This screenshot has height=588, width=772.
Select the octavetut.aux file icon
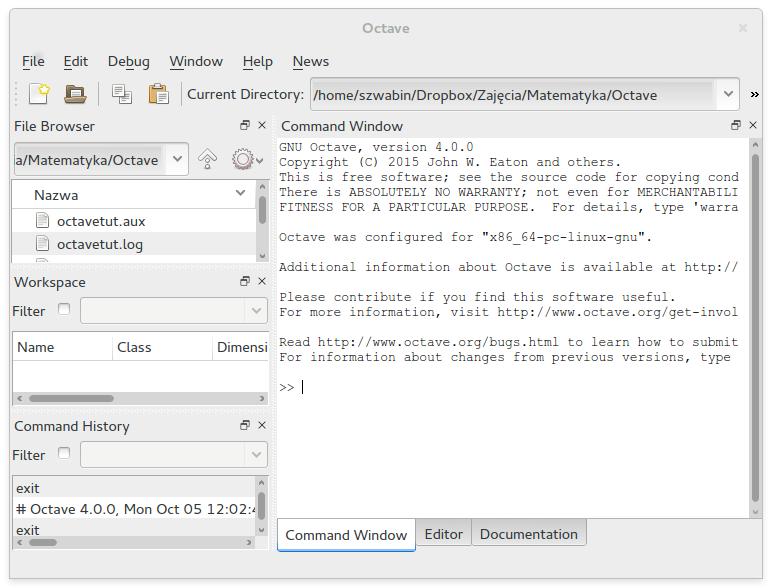pyautogui.click(x=43, y=220)
